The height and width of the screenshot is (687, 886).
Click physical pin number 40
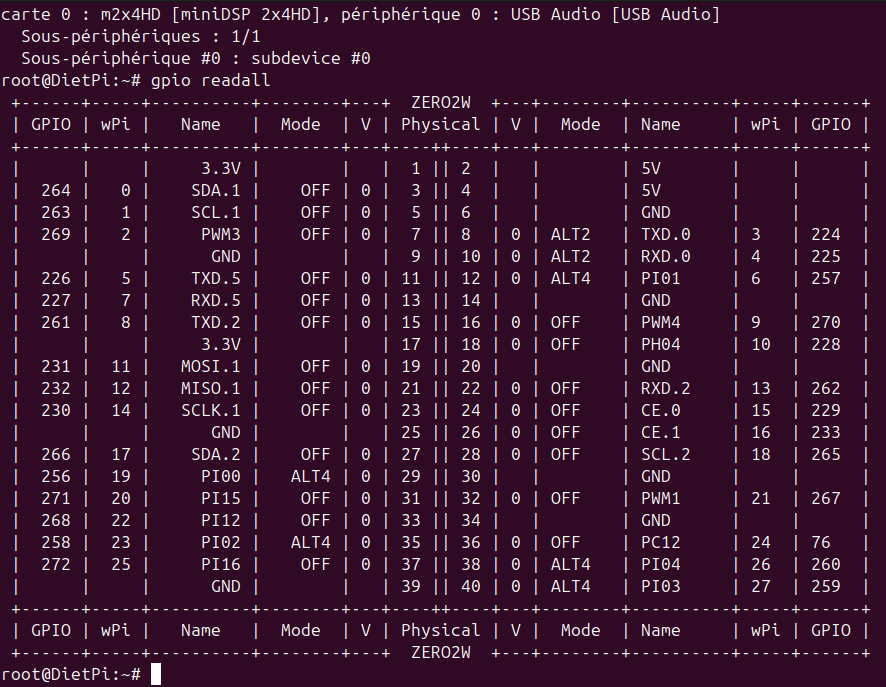(471, 586)
